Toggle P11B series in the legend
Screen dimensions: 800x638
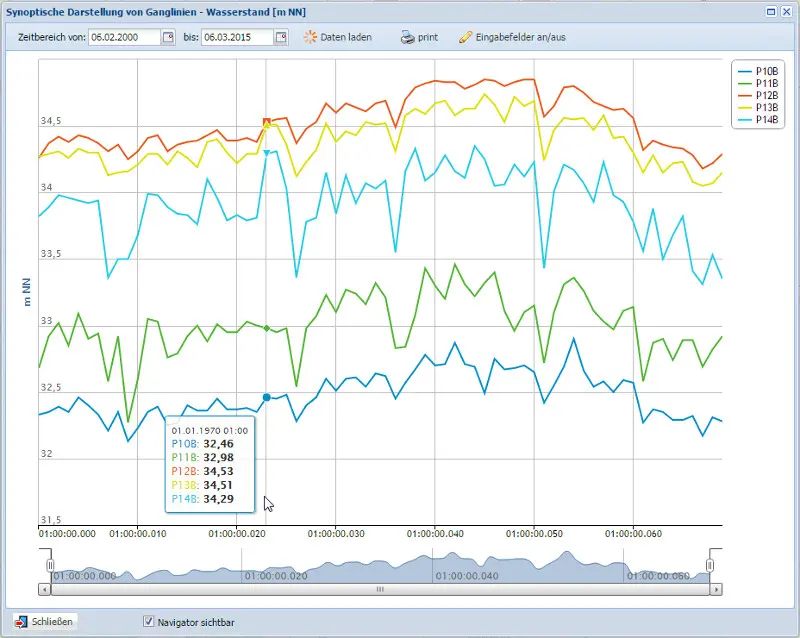click(x=758, y=83)
